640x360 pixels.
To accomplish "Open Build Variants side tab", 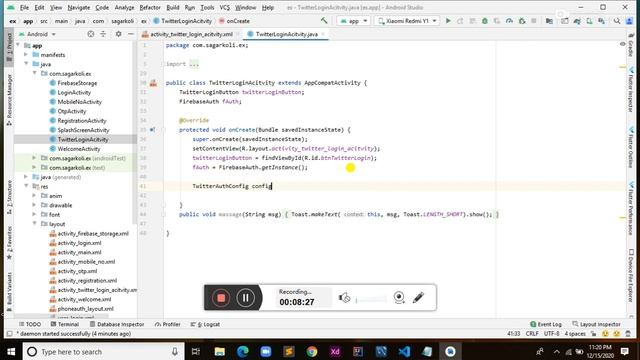I will point(9,291).
